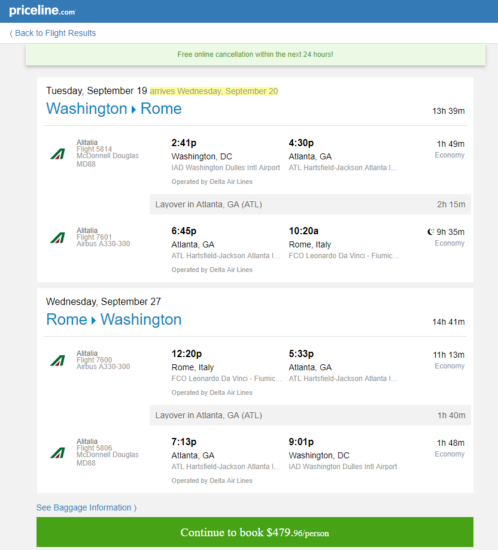
Task: Go back to Flight Results
Action: point(53,33)
